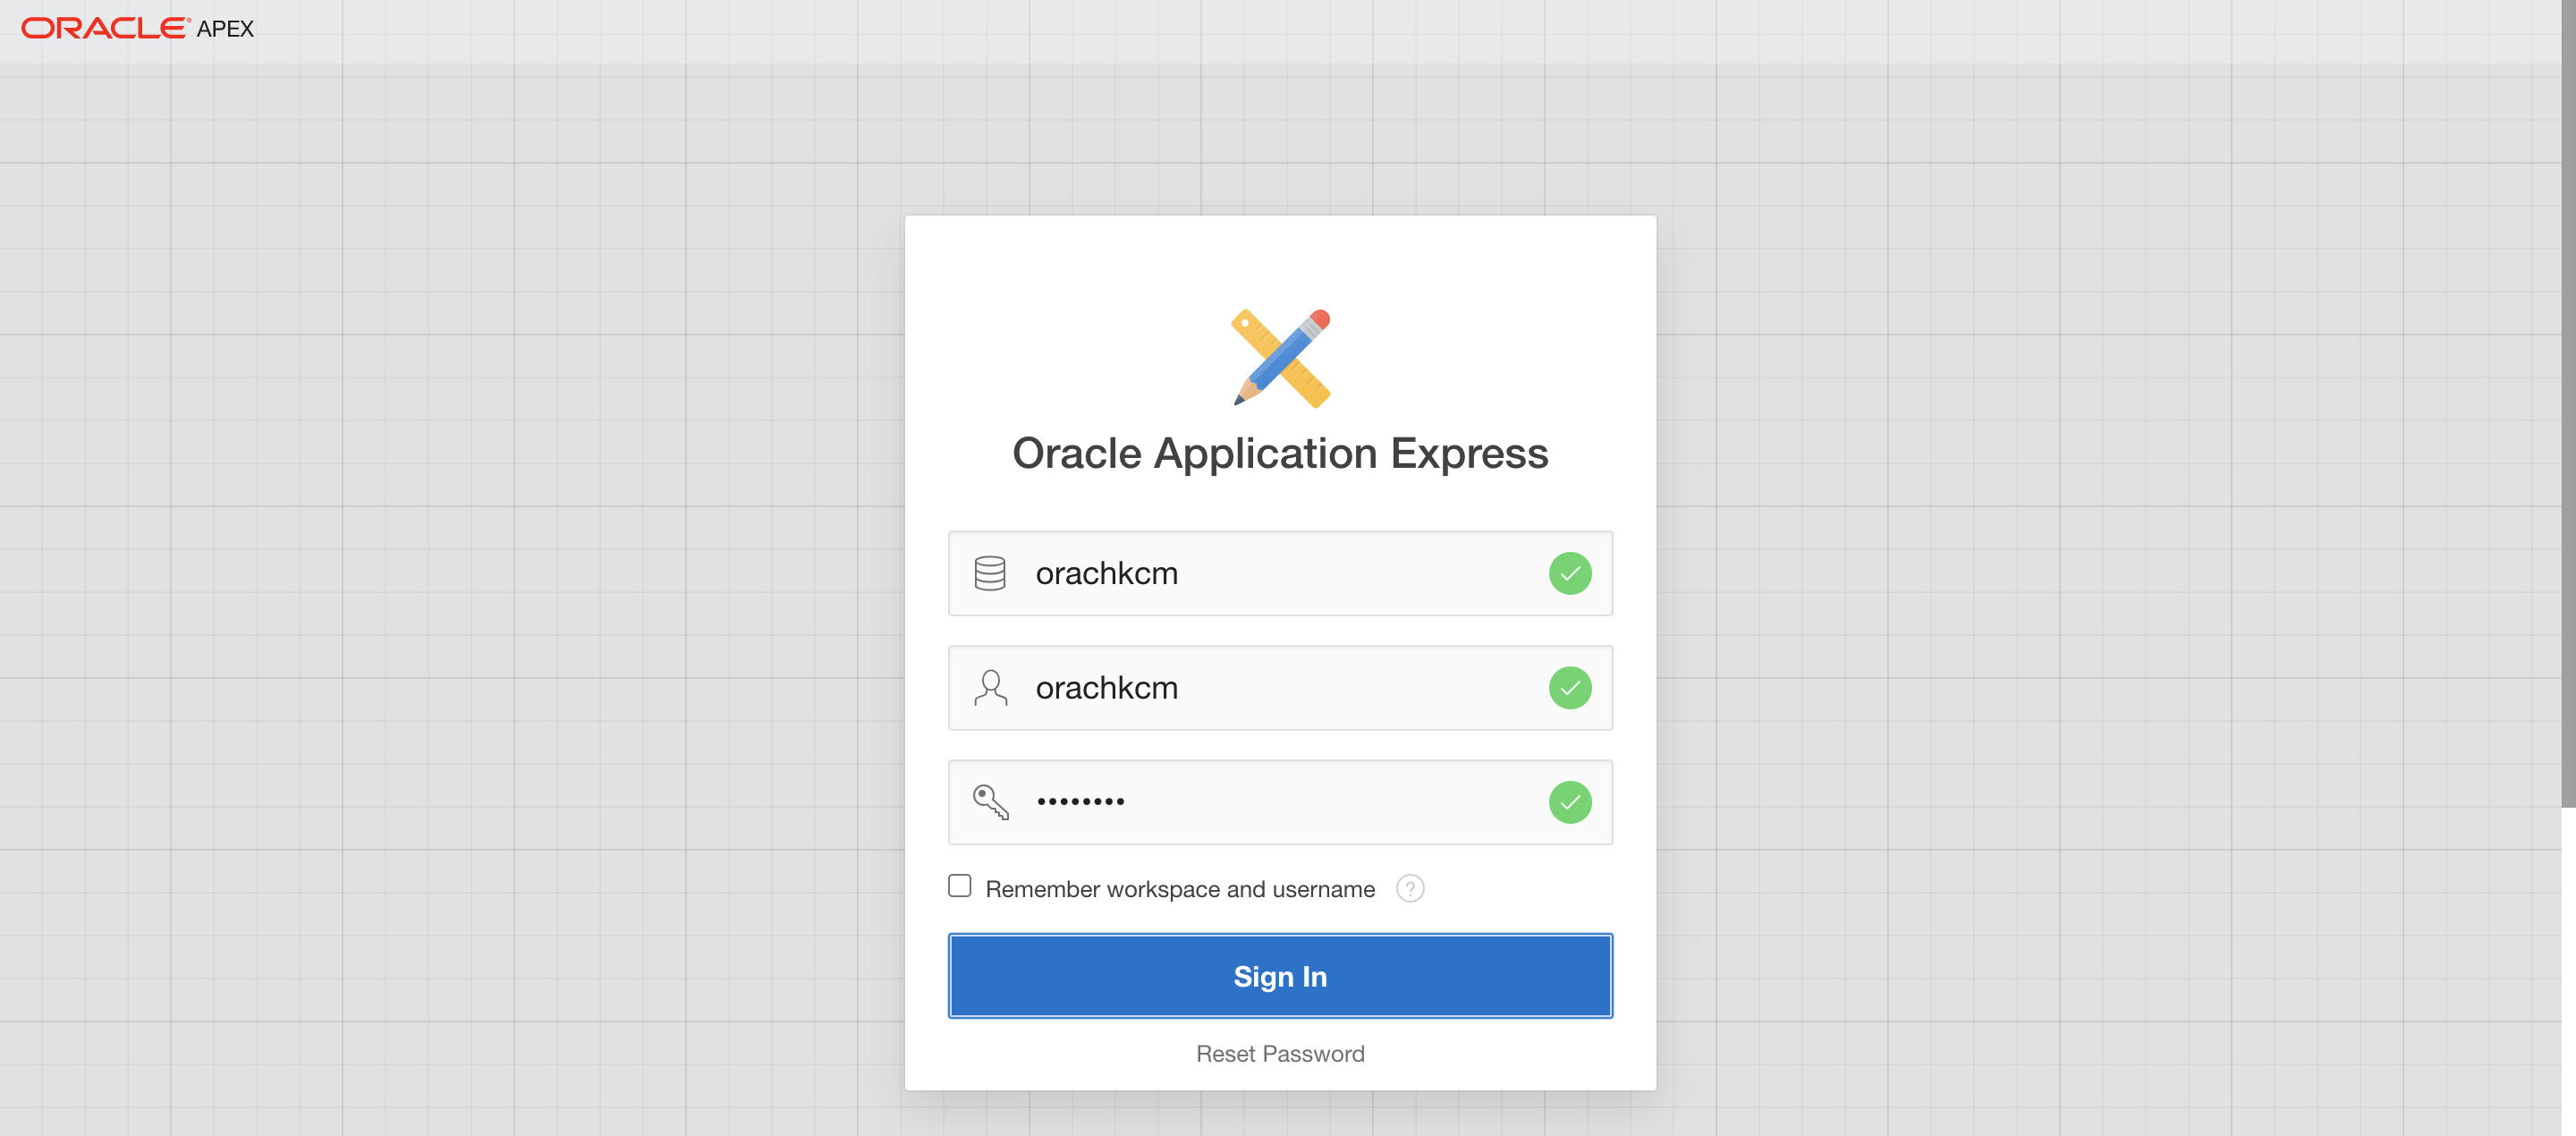Click the workspace field green checkmark
Viewport: 2576px width, 1136px height.
click(1569, 573)
